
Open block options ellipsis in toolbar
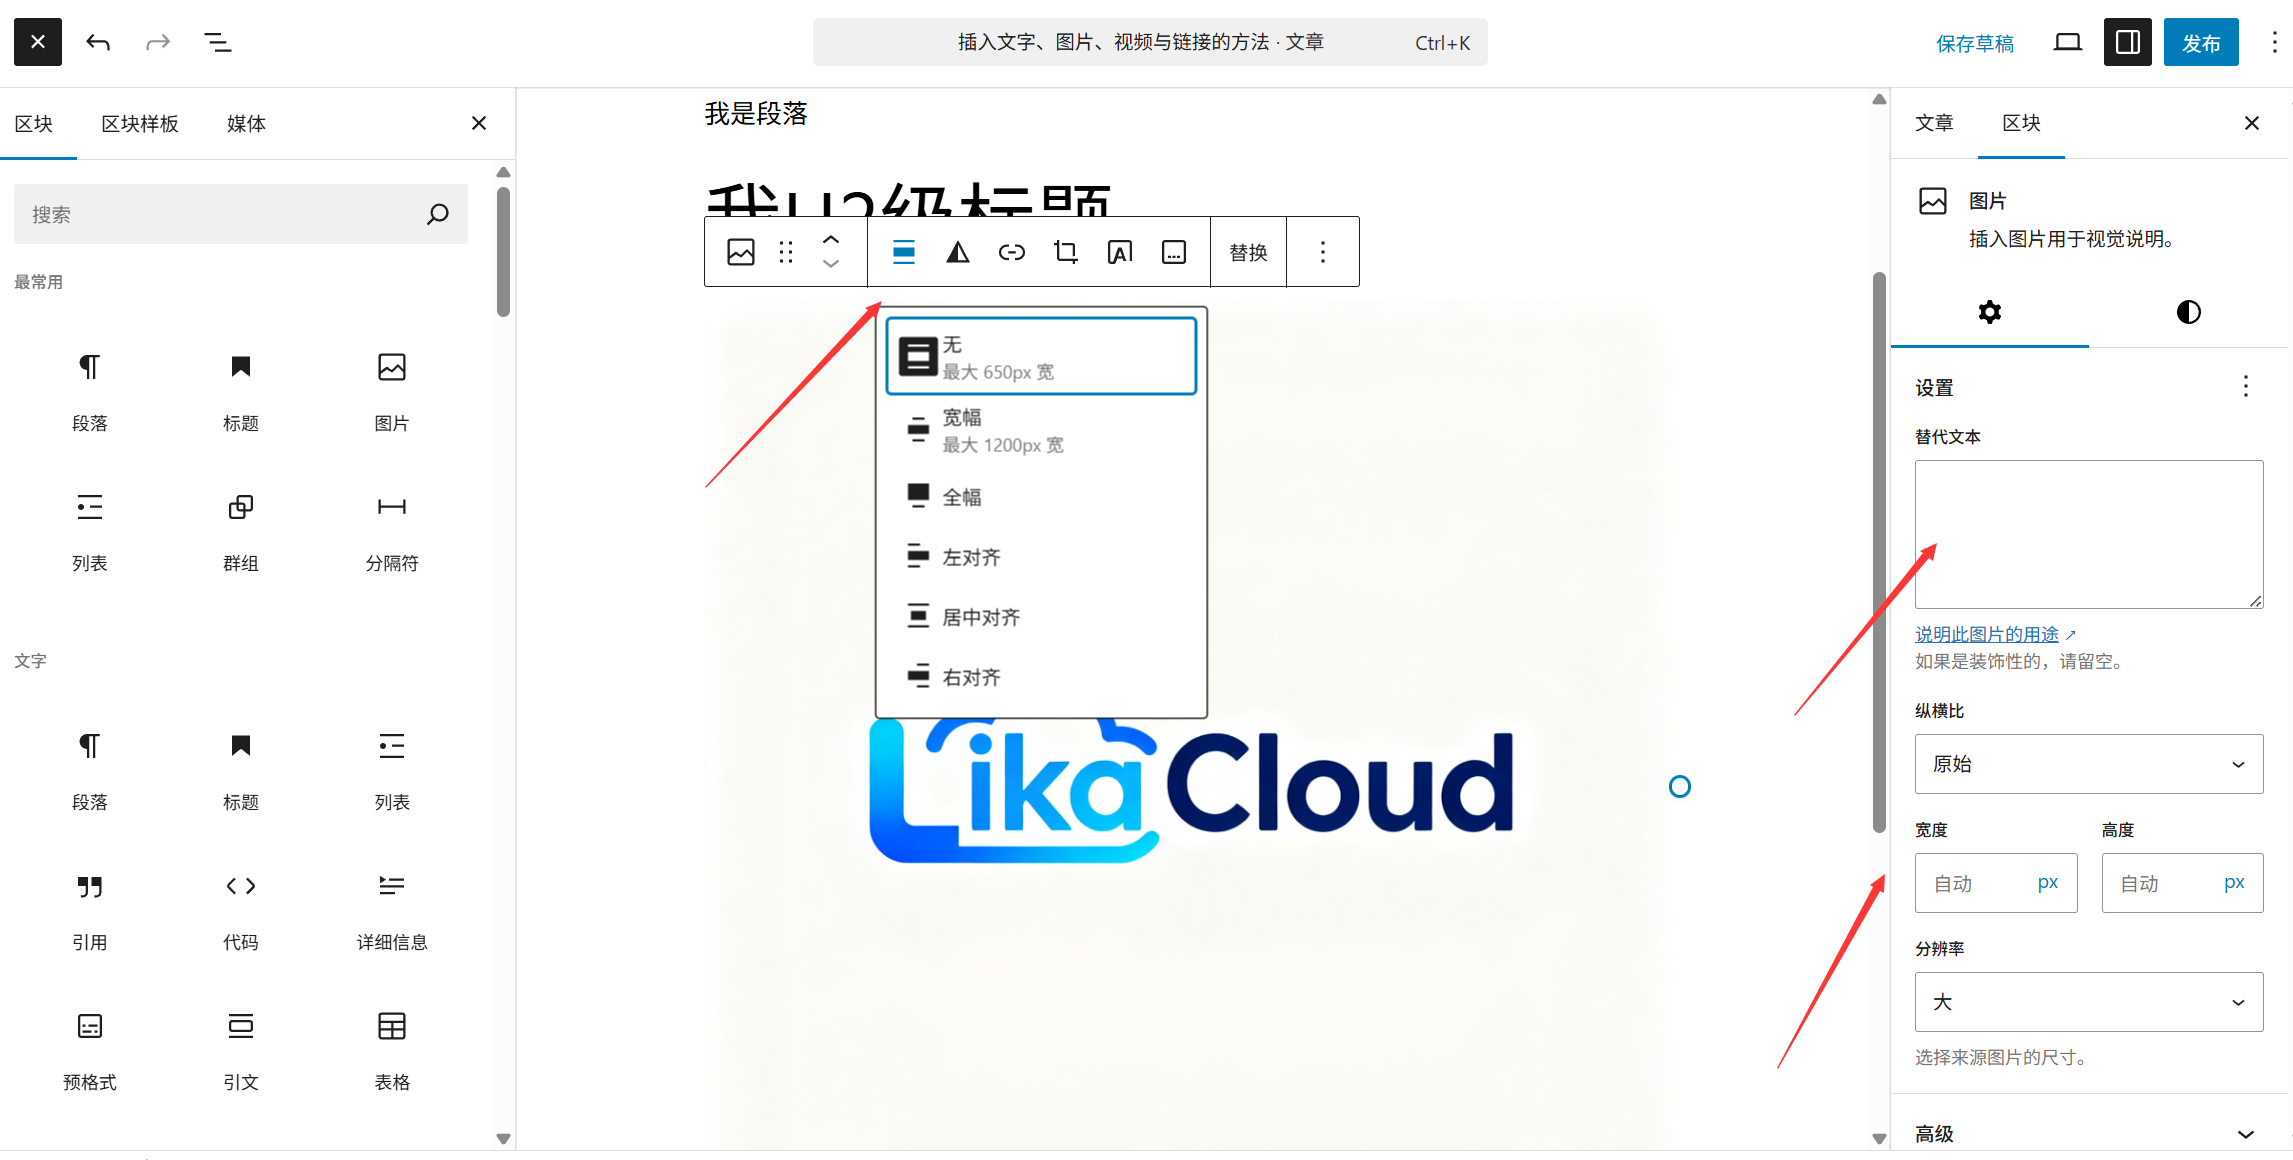pyautogui.click(x=1323, y=252)
